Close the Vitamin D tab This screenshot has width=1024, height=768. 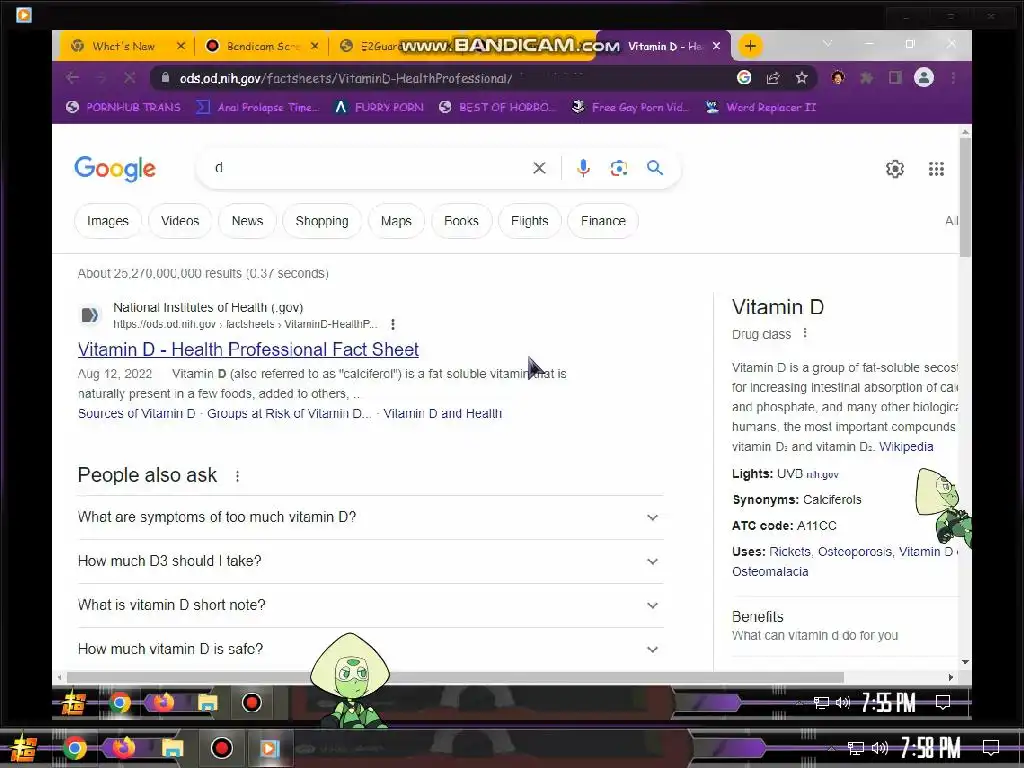click(716, 46)
